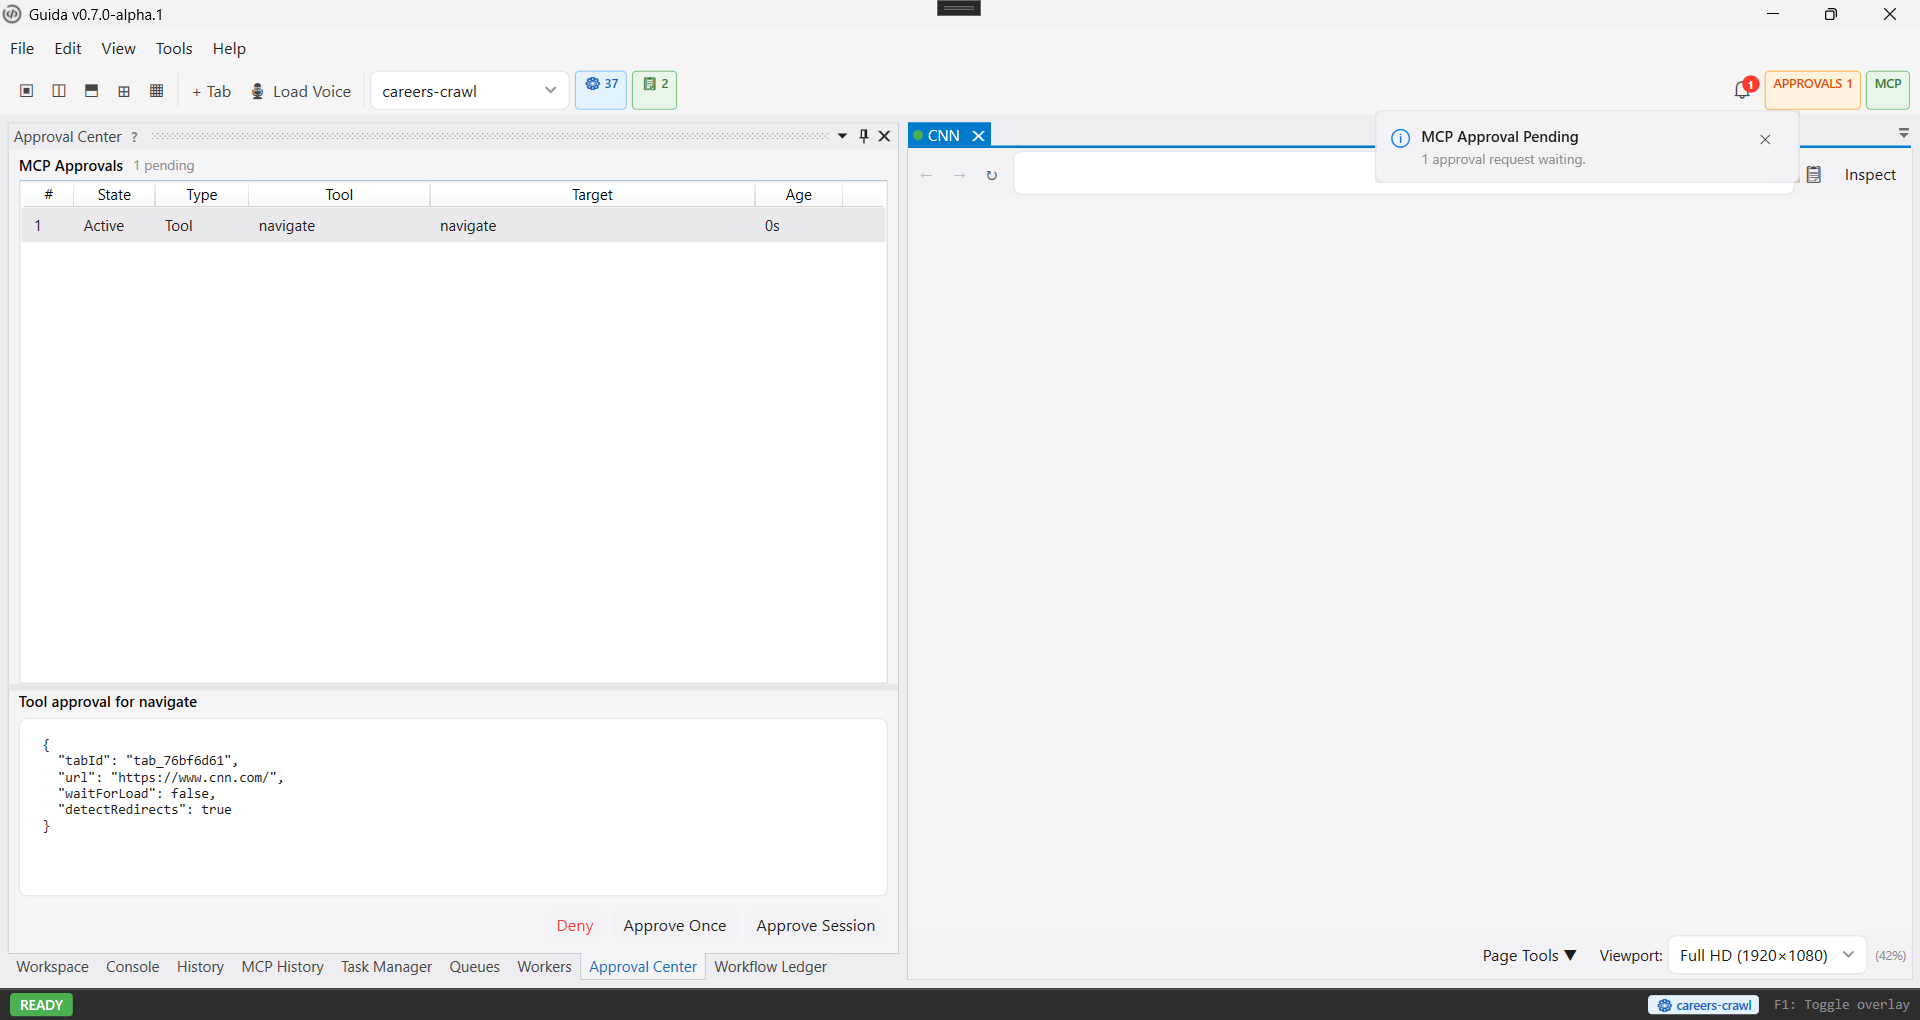Switch to the Queues tab
Viewport: 1920px width, 1020px height.
click(x=474, y=966)
